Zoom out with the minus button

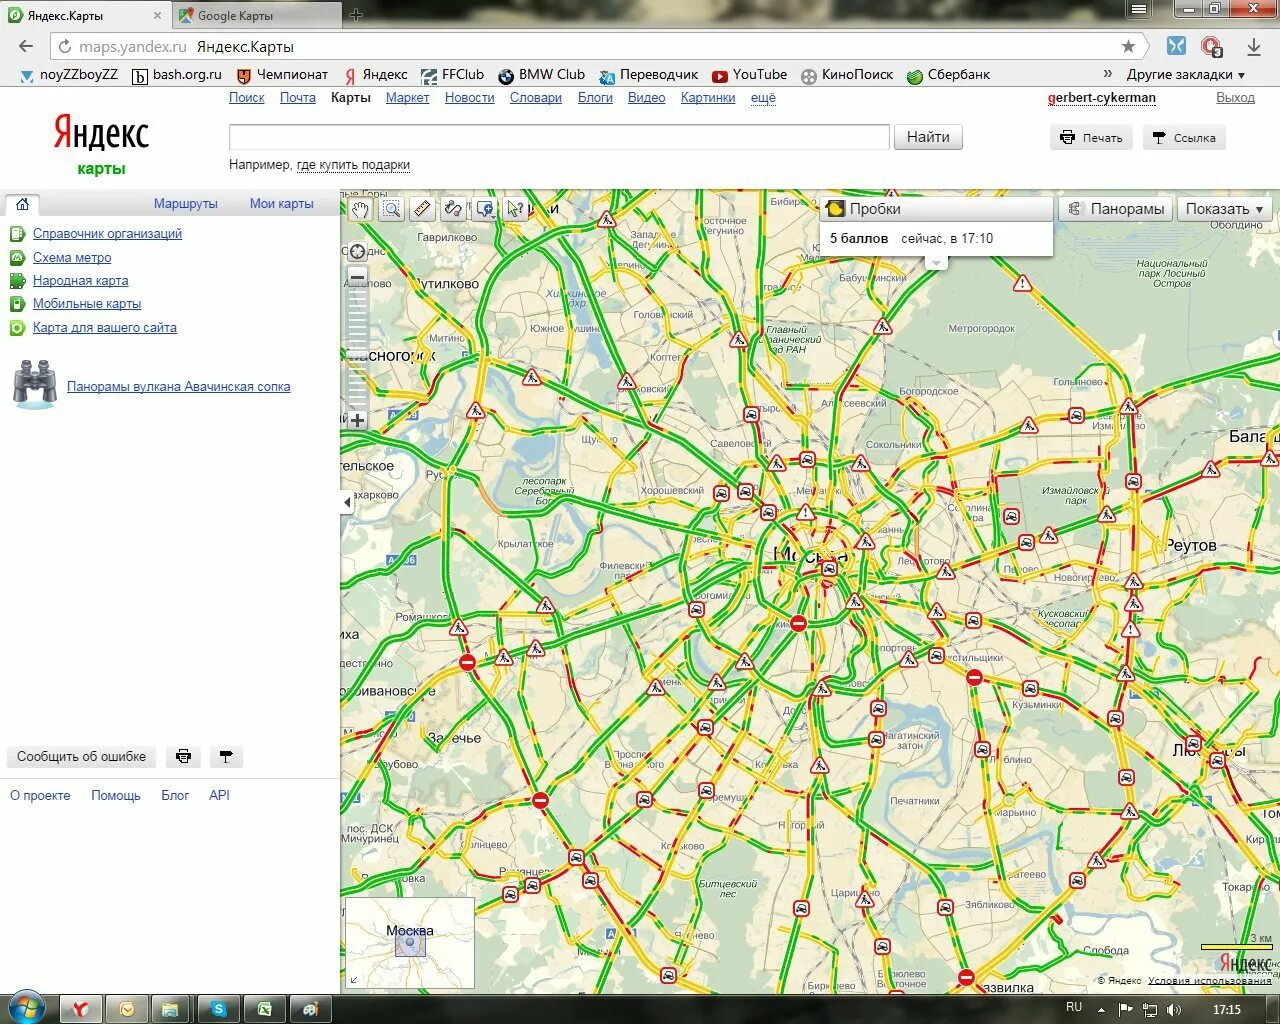[357, 276]
